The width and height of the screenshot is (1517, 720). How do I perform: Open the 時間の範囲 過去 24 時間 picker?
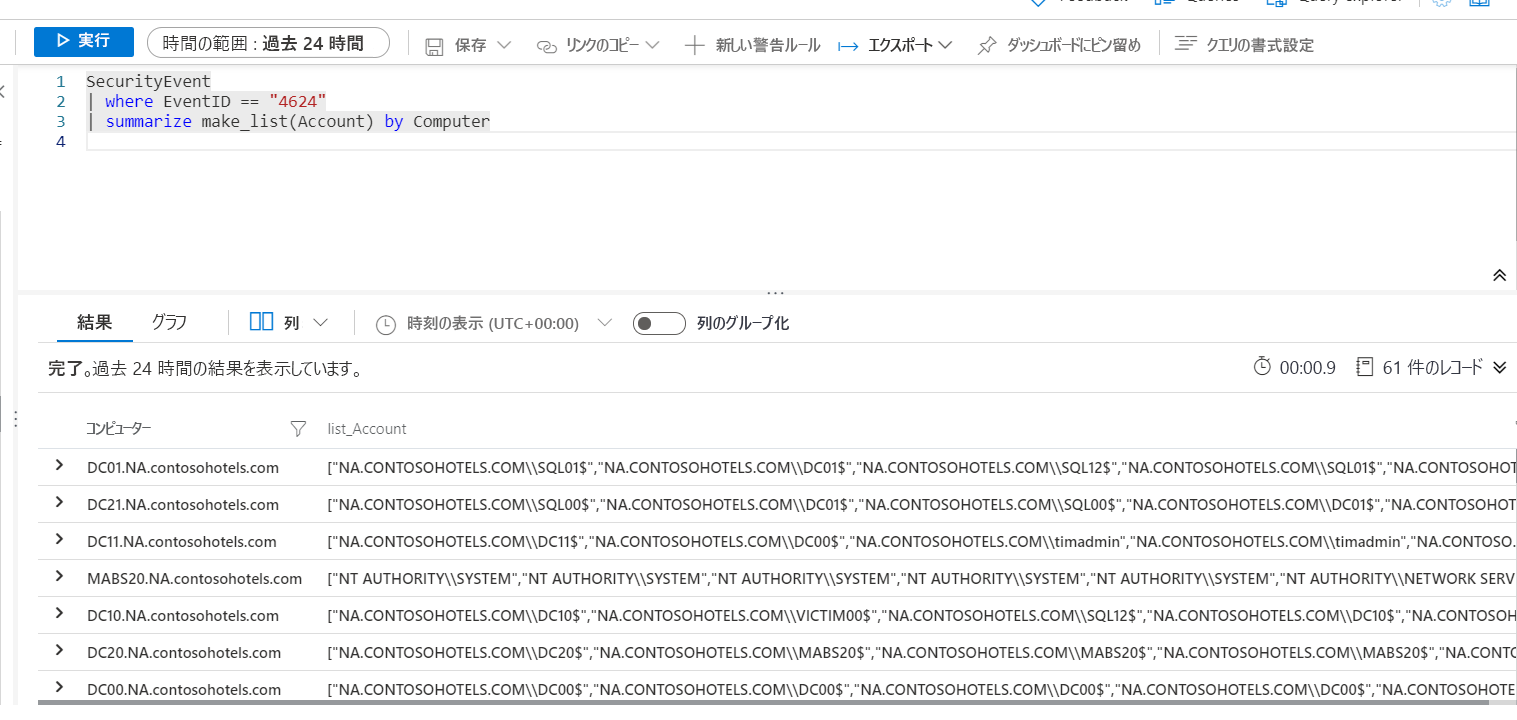[x=268, y=43]
